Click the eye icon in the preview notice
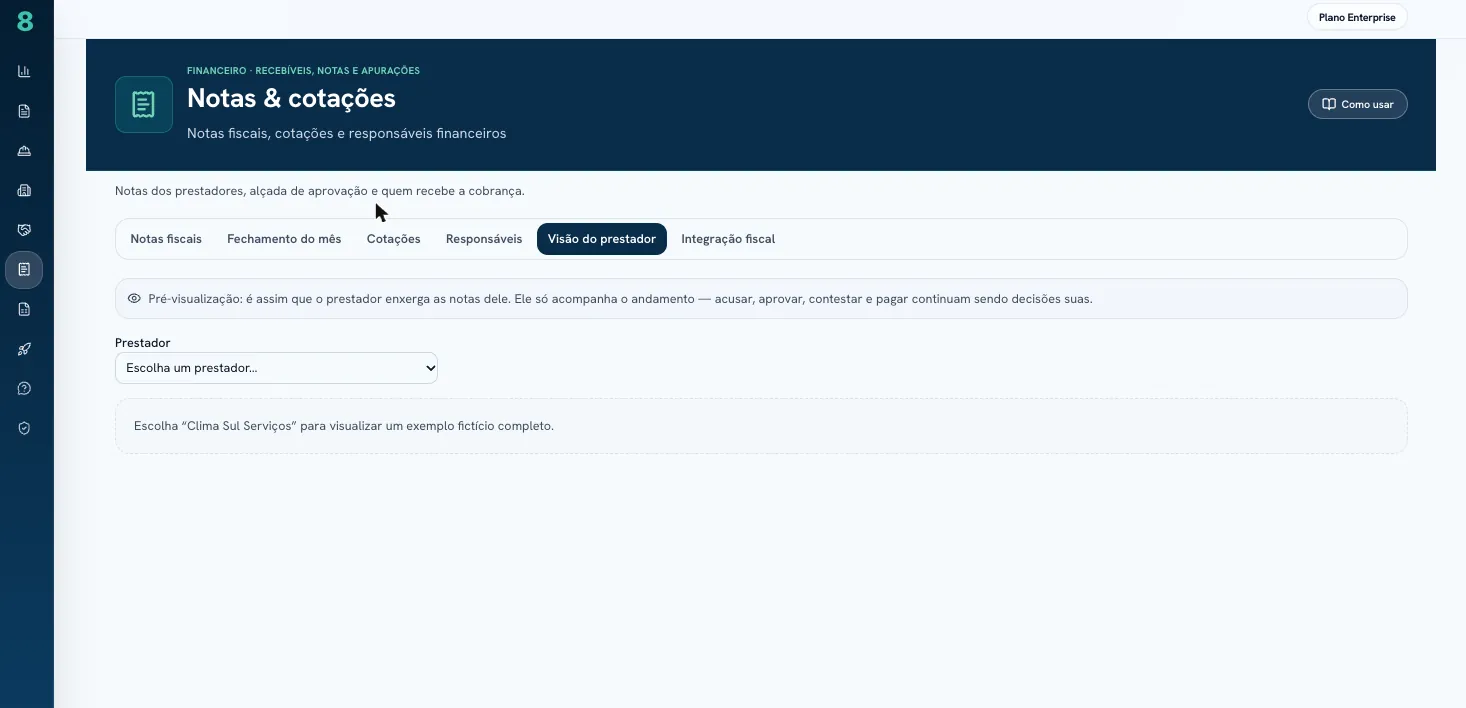 [x=134, y=298]
